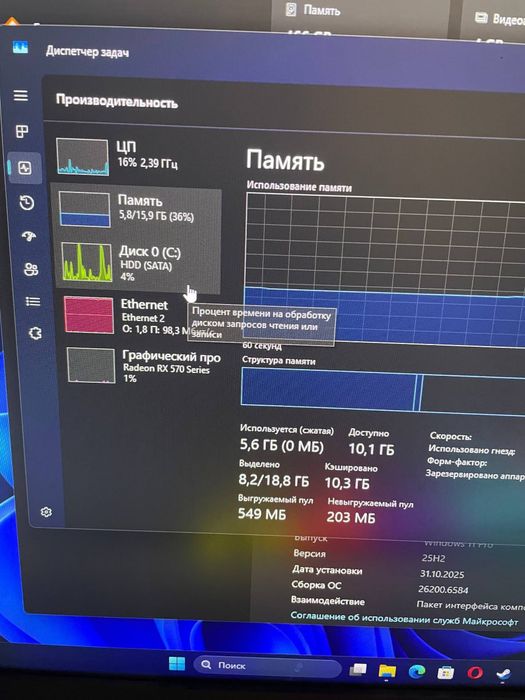Click the 8,2/18,8 ГБ committed value
The width and height of the screenshot is (525, 700).
274,480
